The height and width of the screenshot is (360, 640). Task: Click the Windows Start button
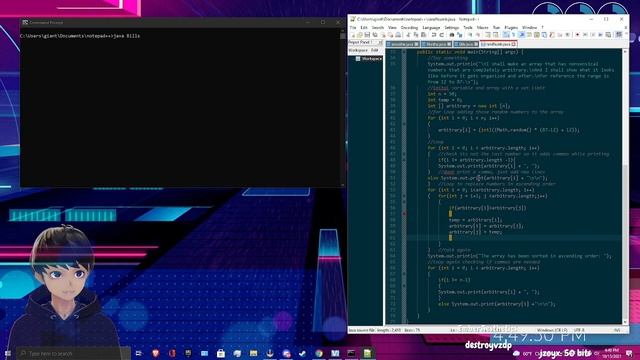coord(8,353)
